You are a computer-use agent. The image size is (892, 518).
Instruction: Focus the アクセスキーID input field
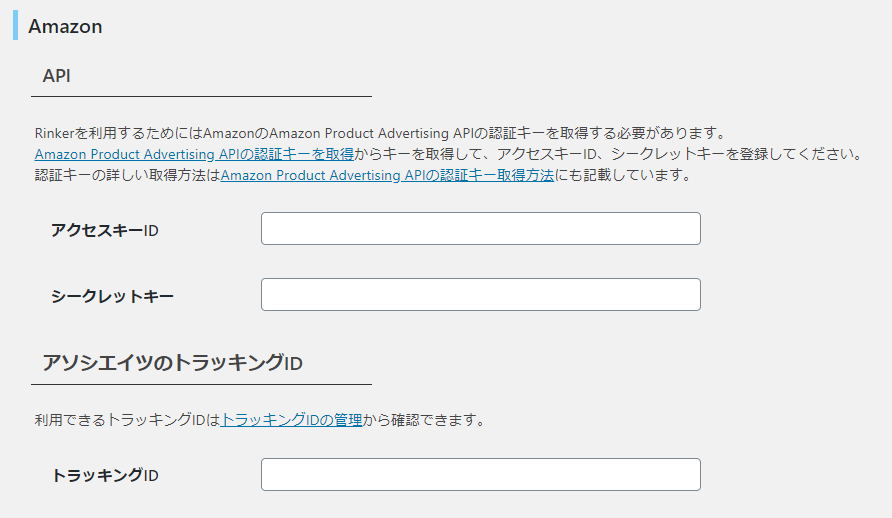pyautogui.click(x=481, y=229)
